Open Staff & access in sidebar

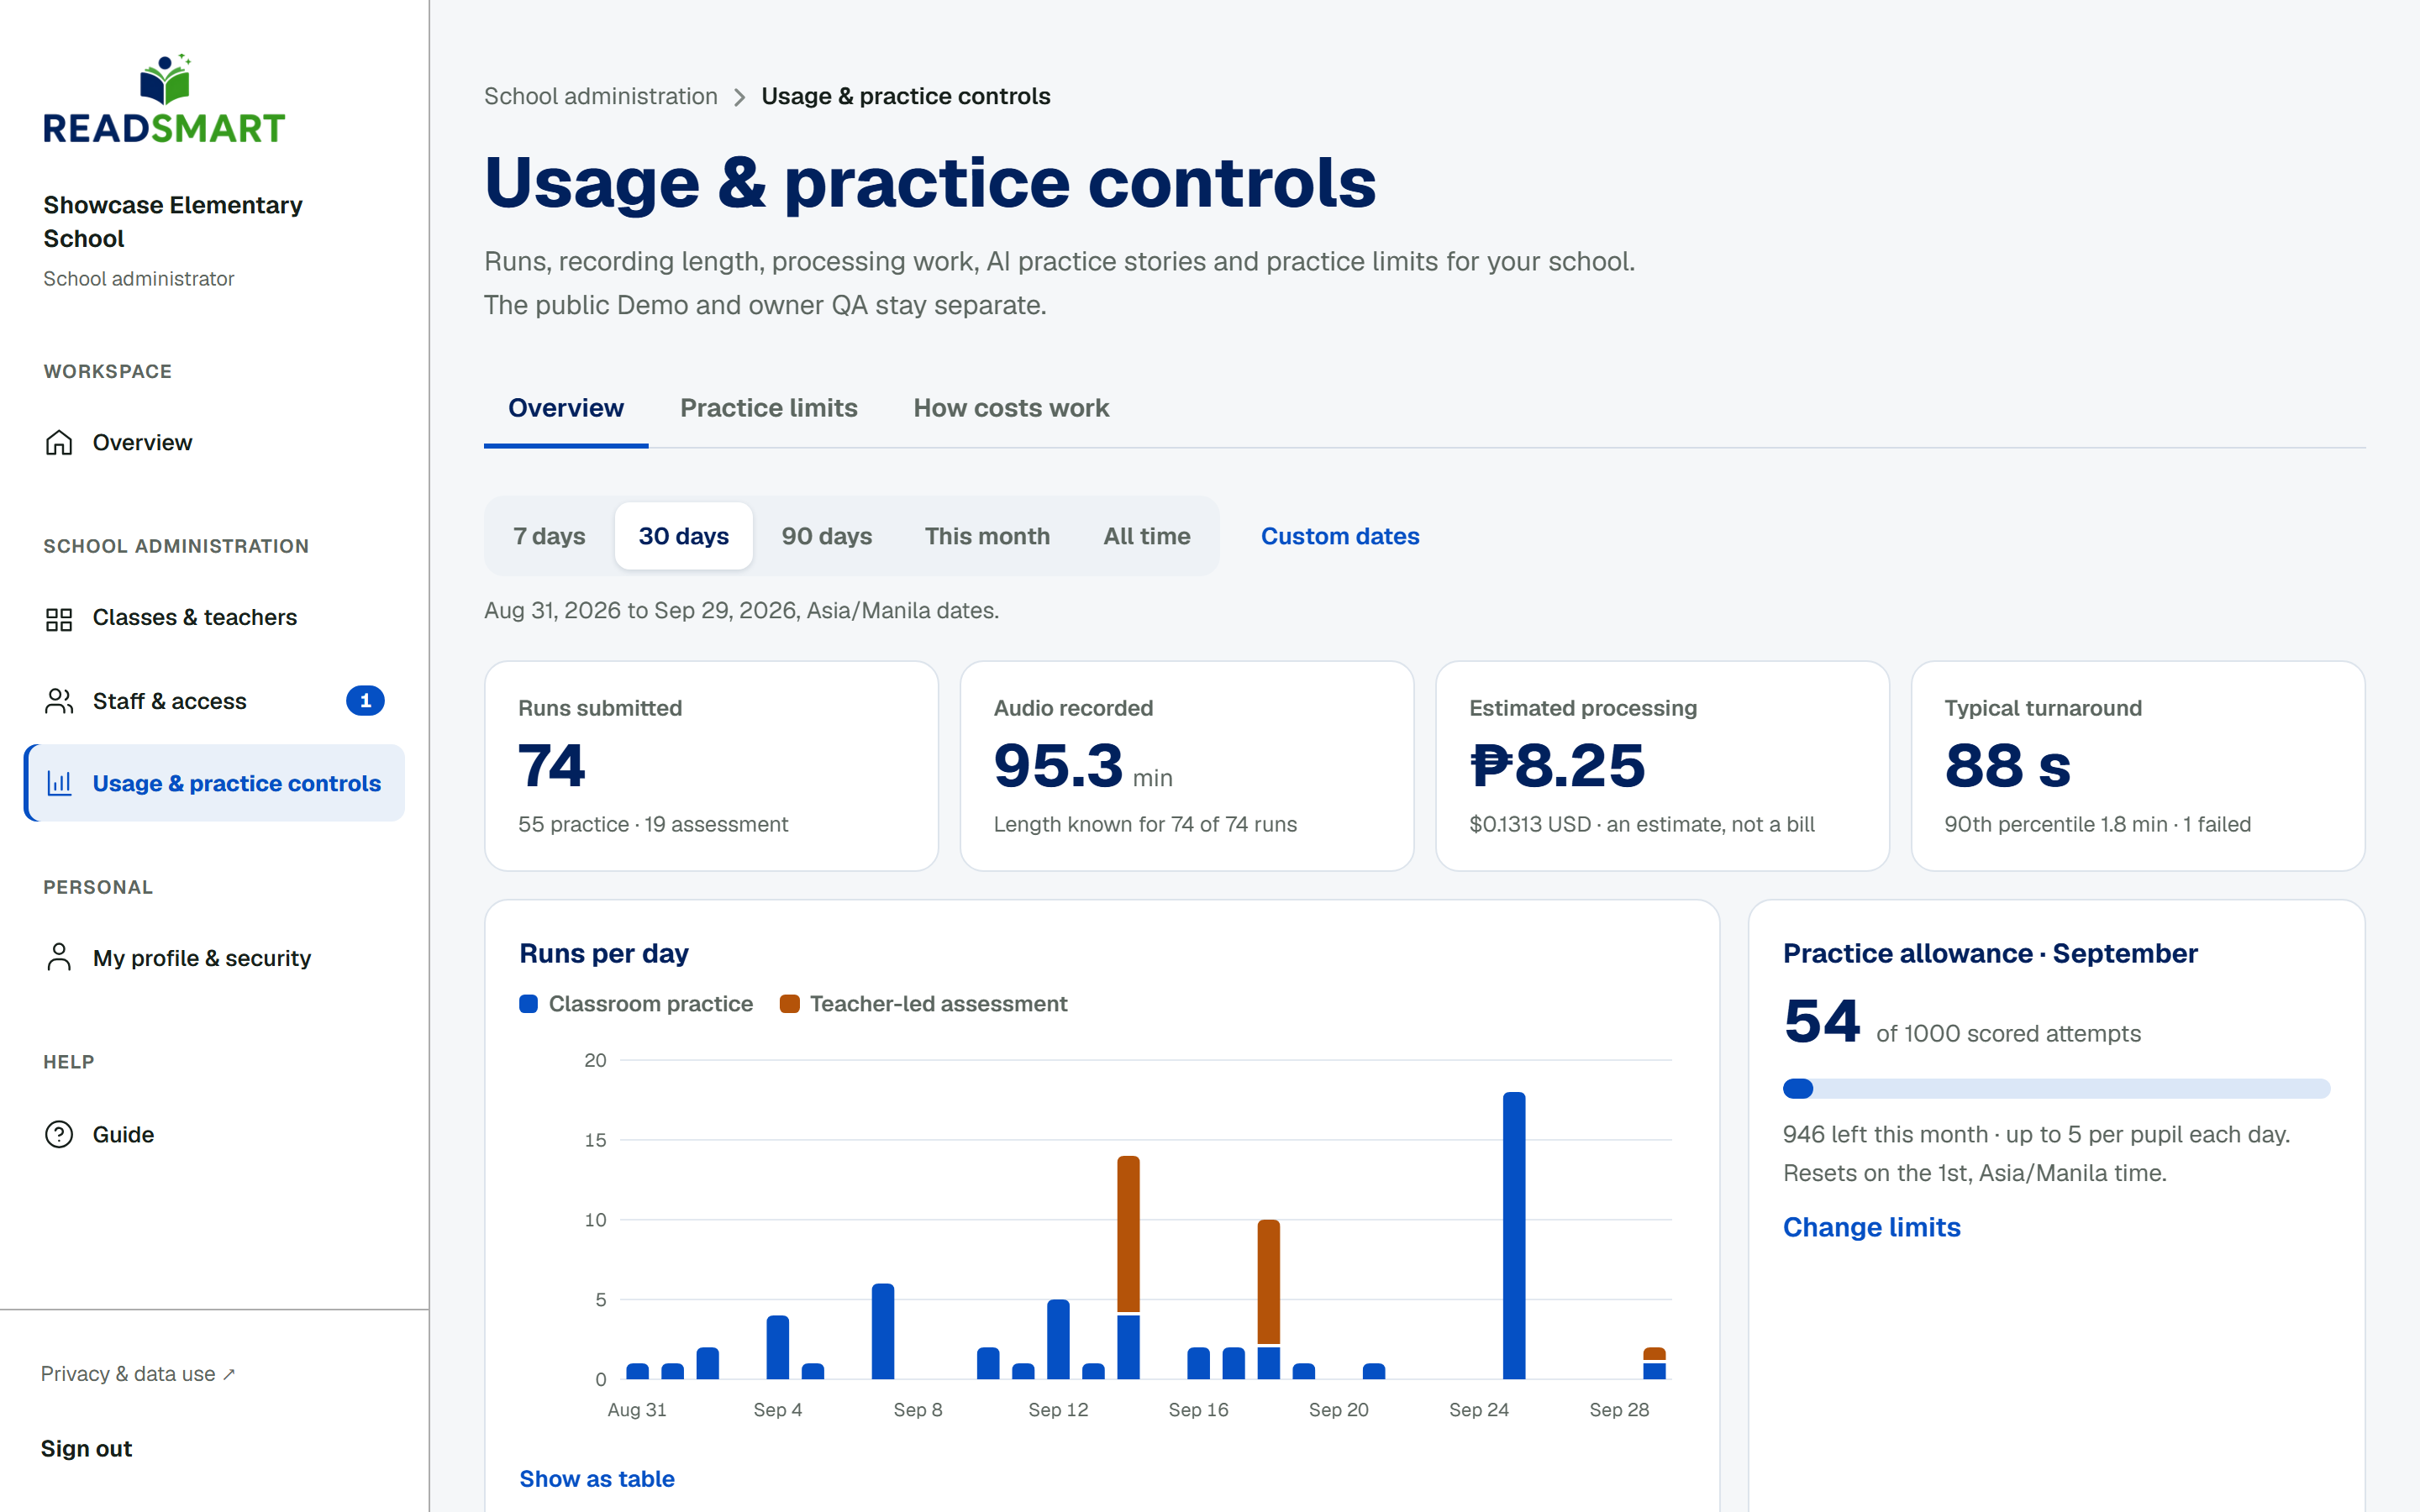[214, 701]
